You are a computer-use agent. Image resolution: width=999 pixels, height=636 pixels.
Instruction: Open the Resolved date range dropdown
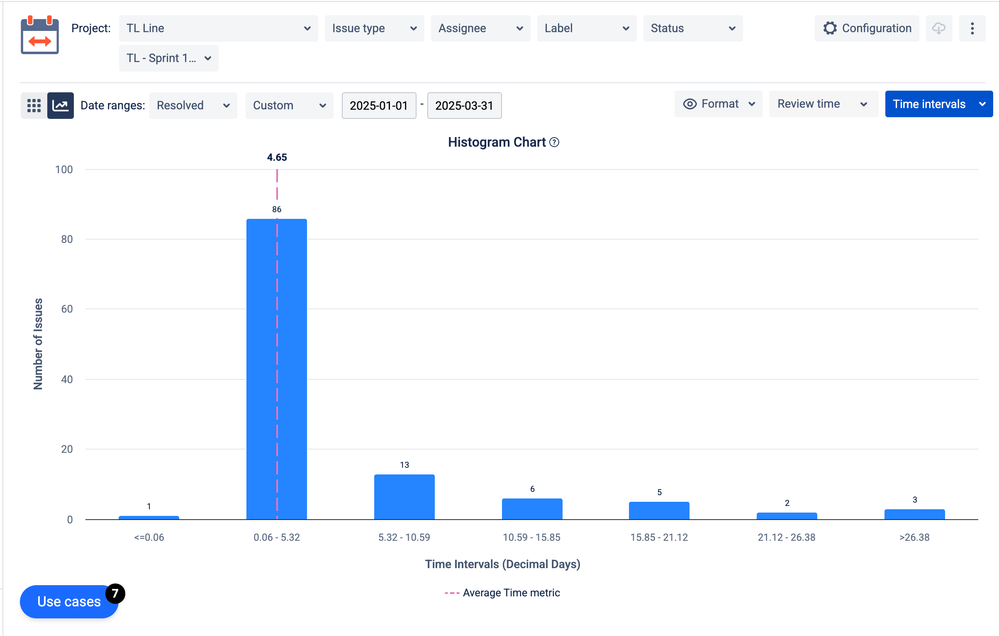coord(193,106)
